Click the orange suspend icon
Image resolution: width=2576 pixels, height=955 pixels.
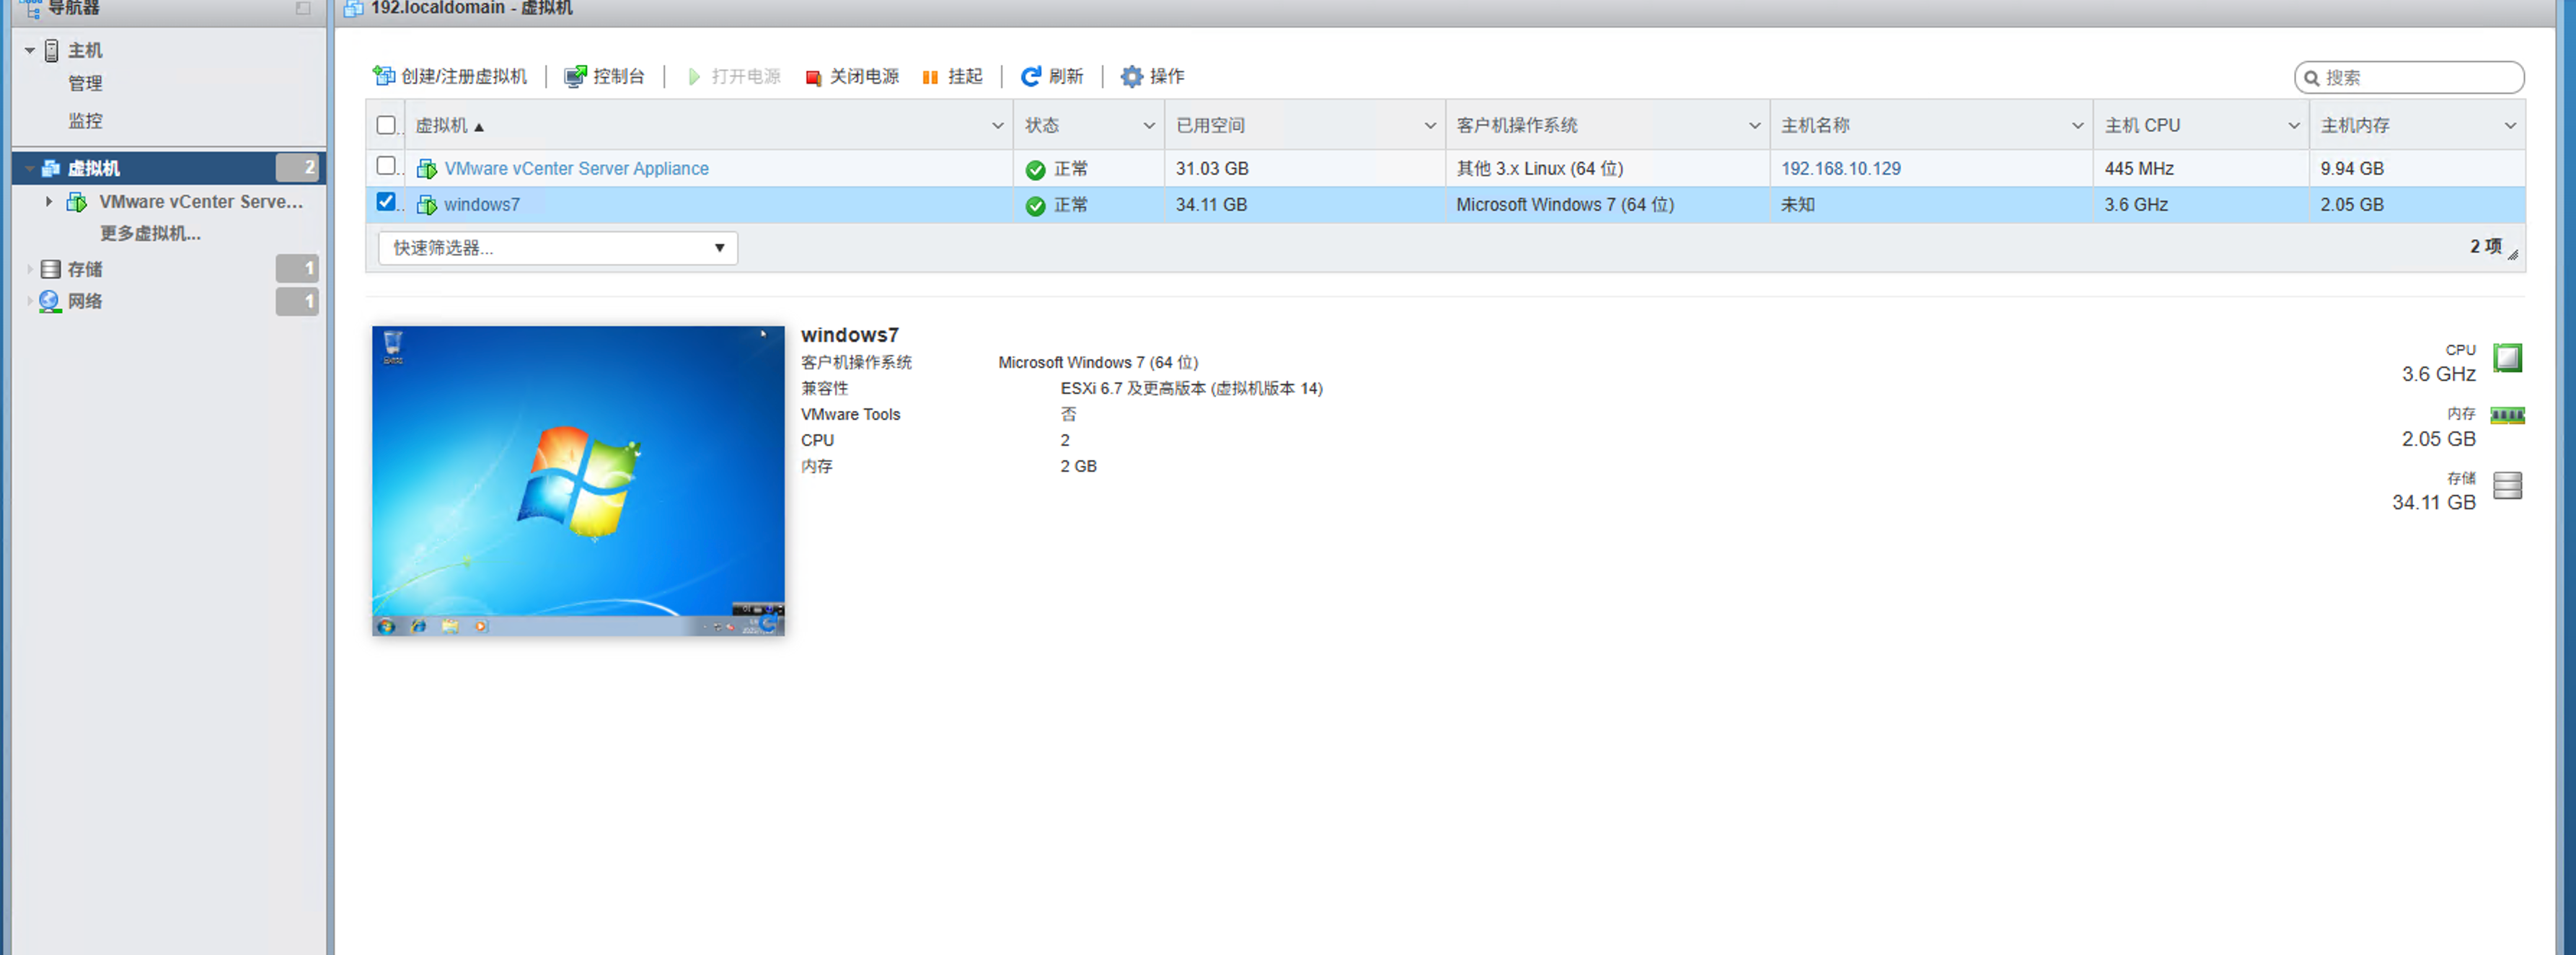click(x=930, y=77)
